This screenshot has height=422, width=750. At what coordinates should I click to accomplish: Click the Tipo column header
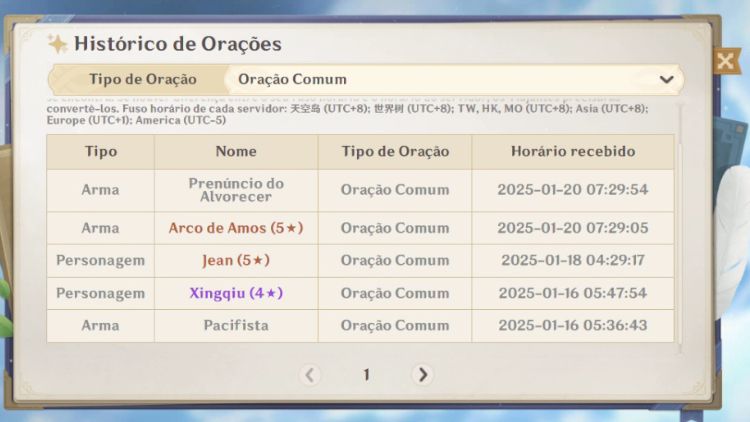click(100, 152)
